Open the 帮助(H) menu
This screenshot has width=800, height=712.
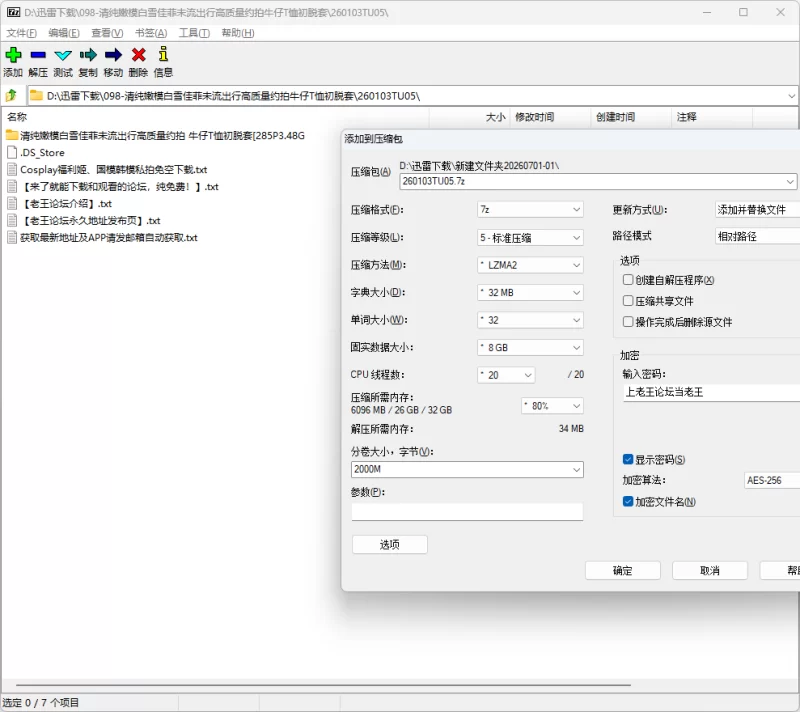click(x=238, y=33)
